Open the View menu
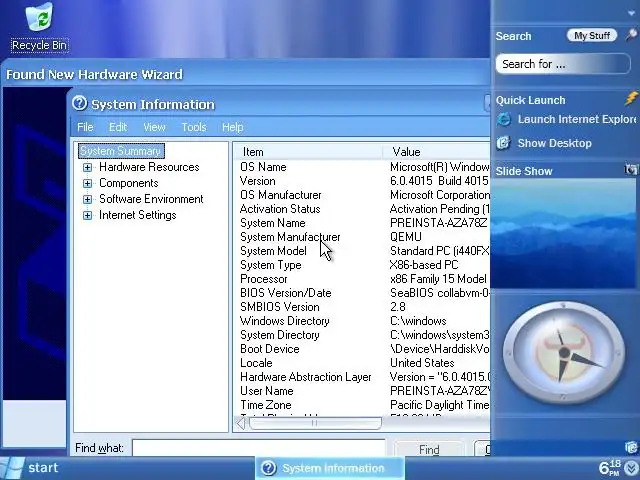 154,127
